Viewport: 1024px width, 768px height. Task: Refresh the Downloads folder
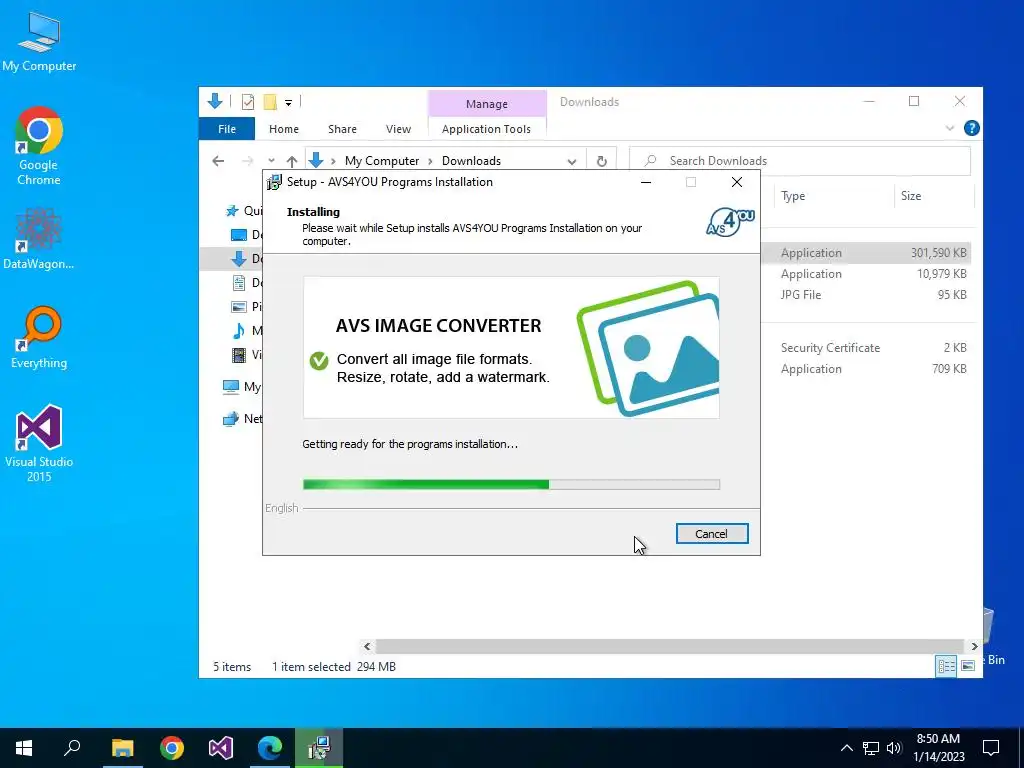click(601, 161)
